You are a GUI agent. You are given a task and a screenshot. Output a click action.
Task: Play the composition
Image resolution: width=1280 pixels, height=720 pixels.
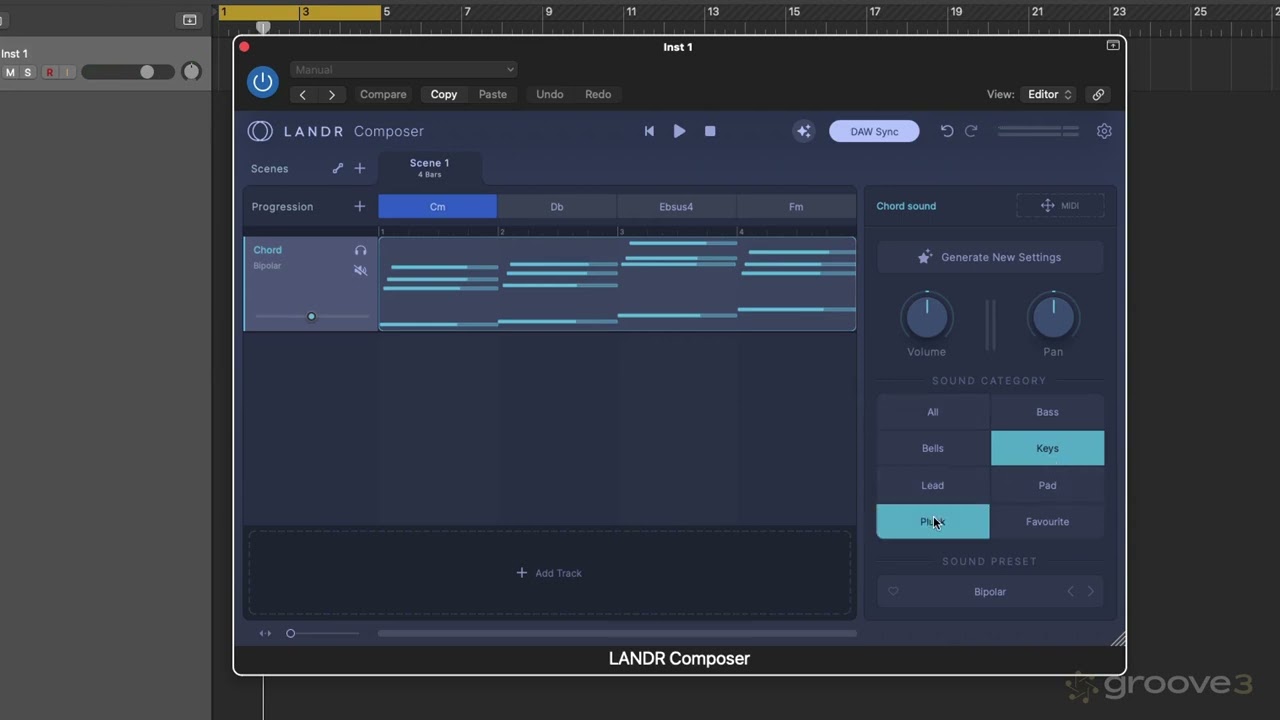point(679,131)
